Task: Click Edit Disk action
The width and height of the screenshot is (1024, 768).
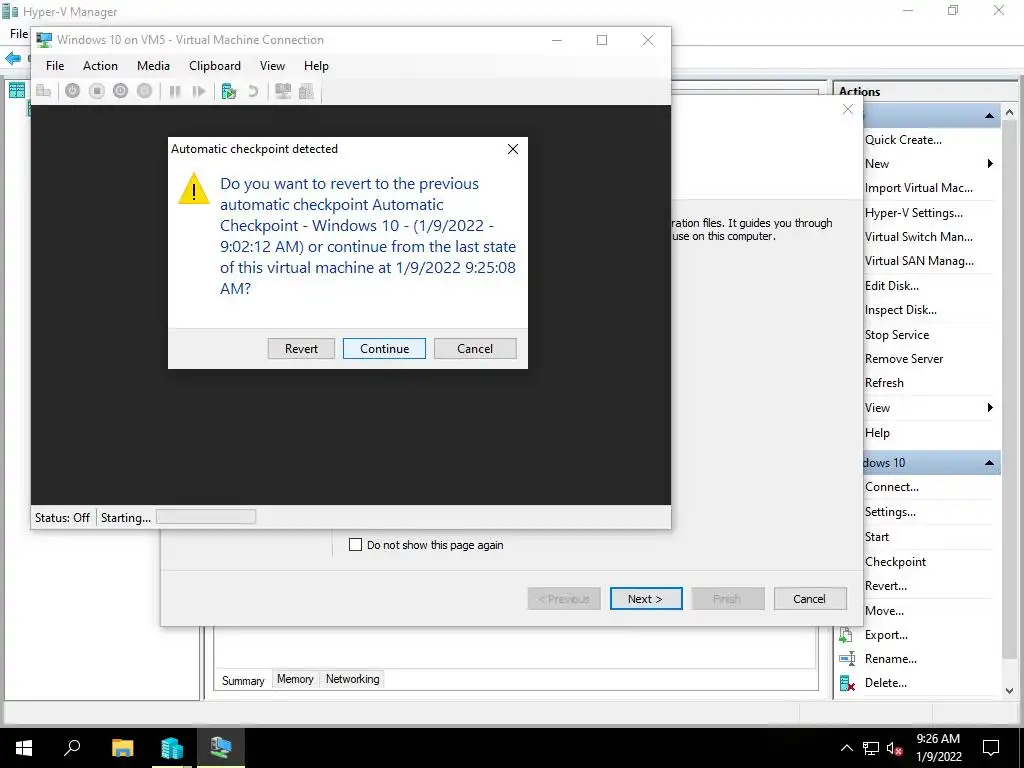Action: (x=891, y=285)
